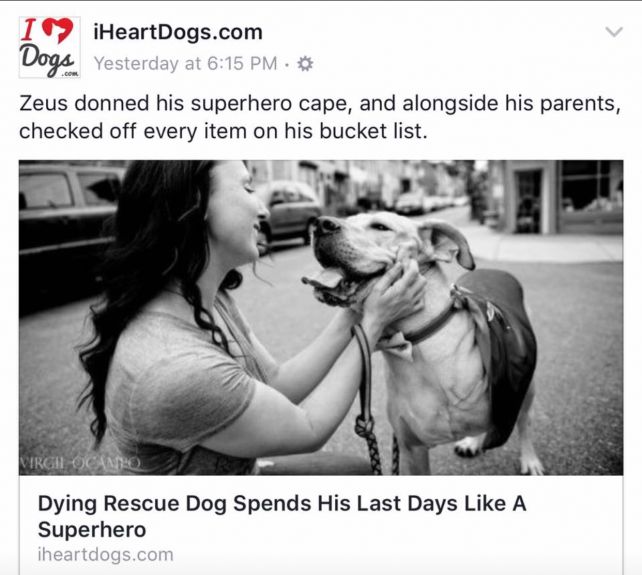Viewport: 642px width, 575px height.
Task: Open the post options chevron menu
Action: tap(614, 32)
